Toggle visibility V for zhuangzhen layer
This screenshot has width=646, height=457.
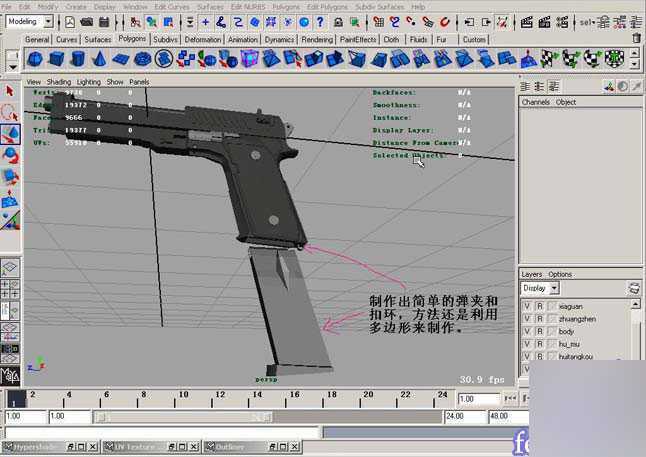527,320
